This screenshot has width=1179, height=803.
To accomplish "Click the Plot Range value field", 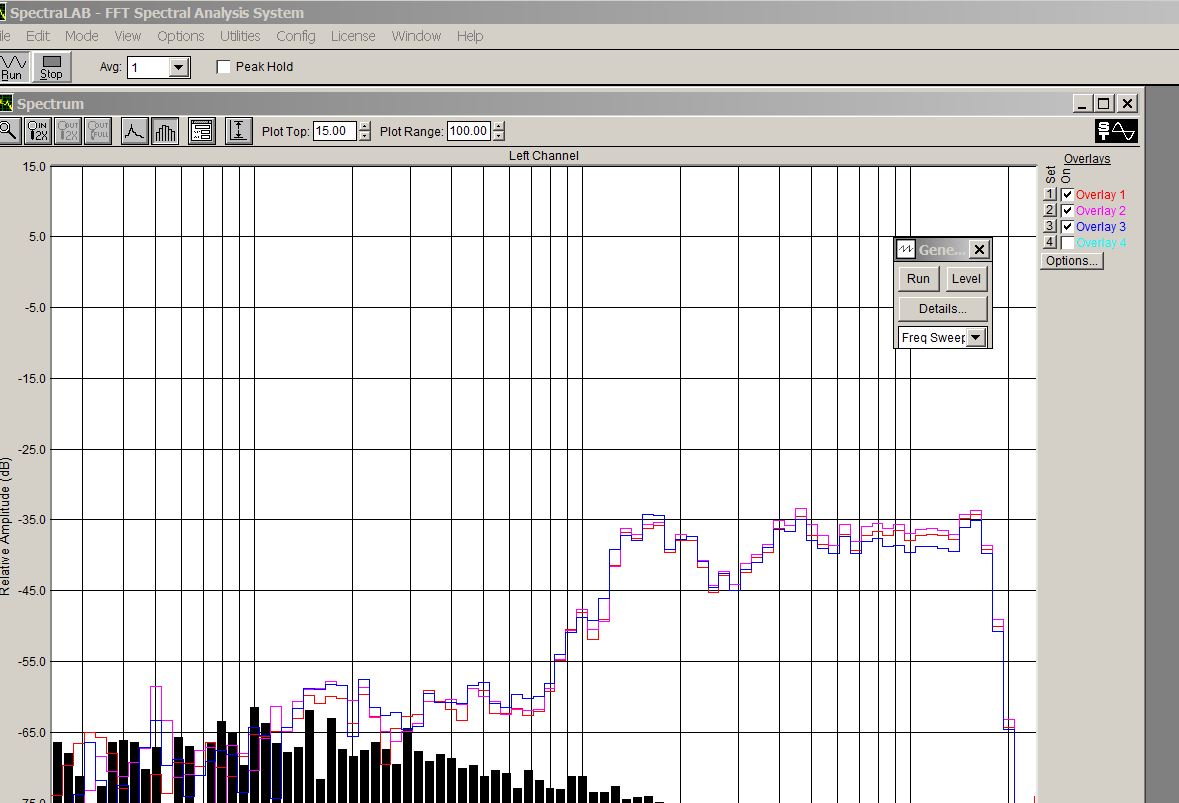I will (x=468, y=131).
